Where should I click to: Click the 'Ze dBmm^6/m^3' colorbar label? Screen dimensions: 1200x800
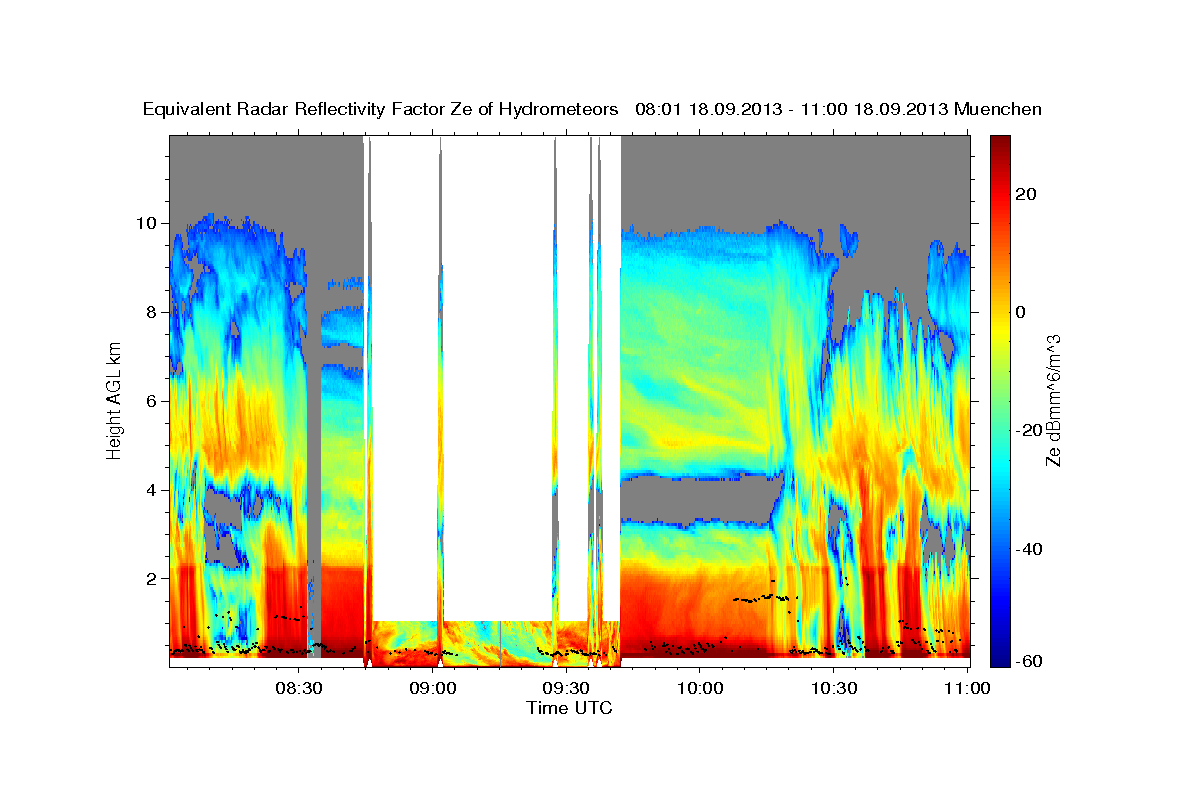tap(1053, 400)
